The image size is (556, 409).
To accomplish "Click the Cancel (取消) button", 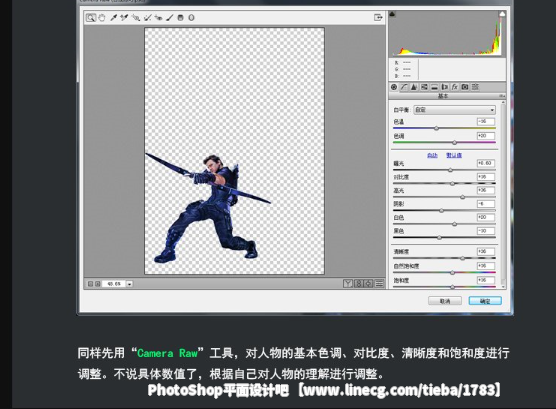I will pyautogui.click(x=445, y=301).
